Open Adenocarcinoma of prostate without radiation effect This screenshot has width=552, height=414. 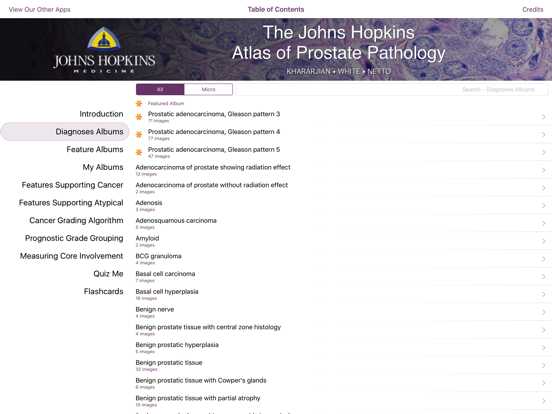(x=344, y=188)
